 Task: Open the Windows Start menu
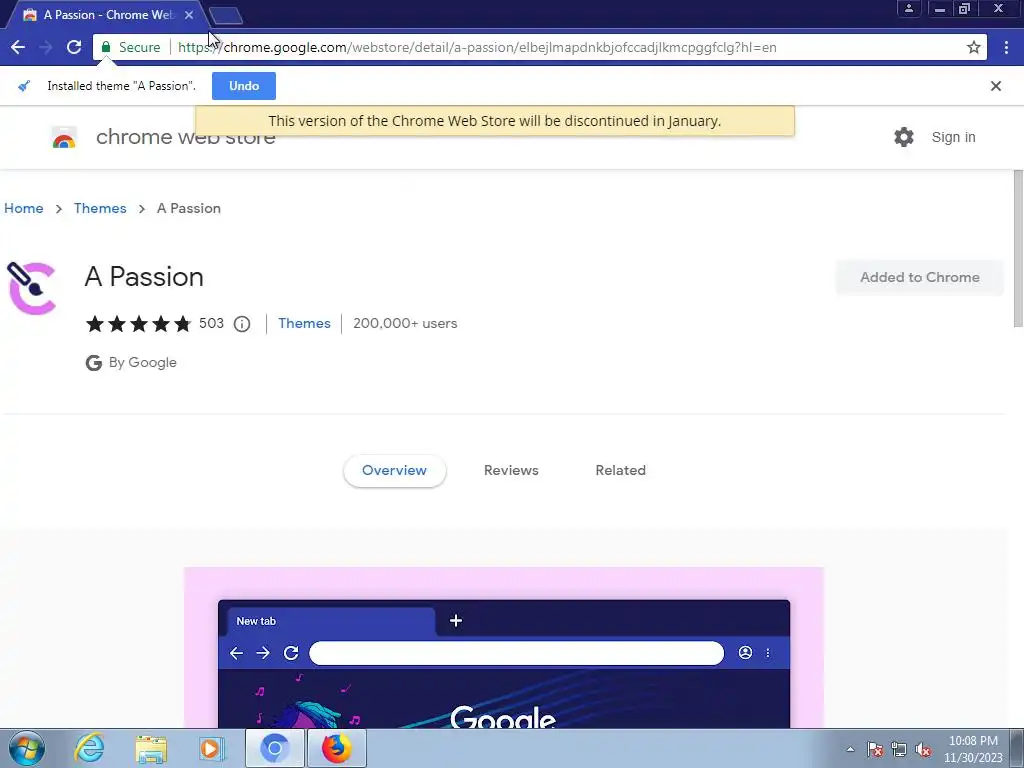point(27,748)
